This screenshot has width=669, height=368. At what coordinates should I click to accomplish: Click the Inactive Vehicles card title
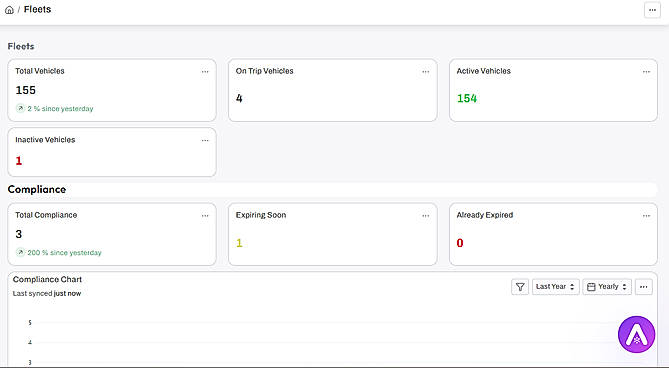(45, 139)
